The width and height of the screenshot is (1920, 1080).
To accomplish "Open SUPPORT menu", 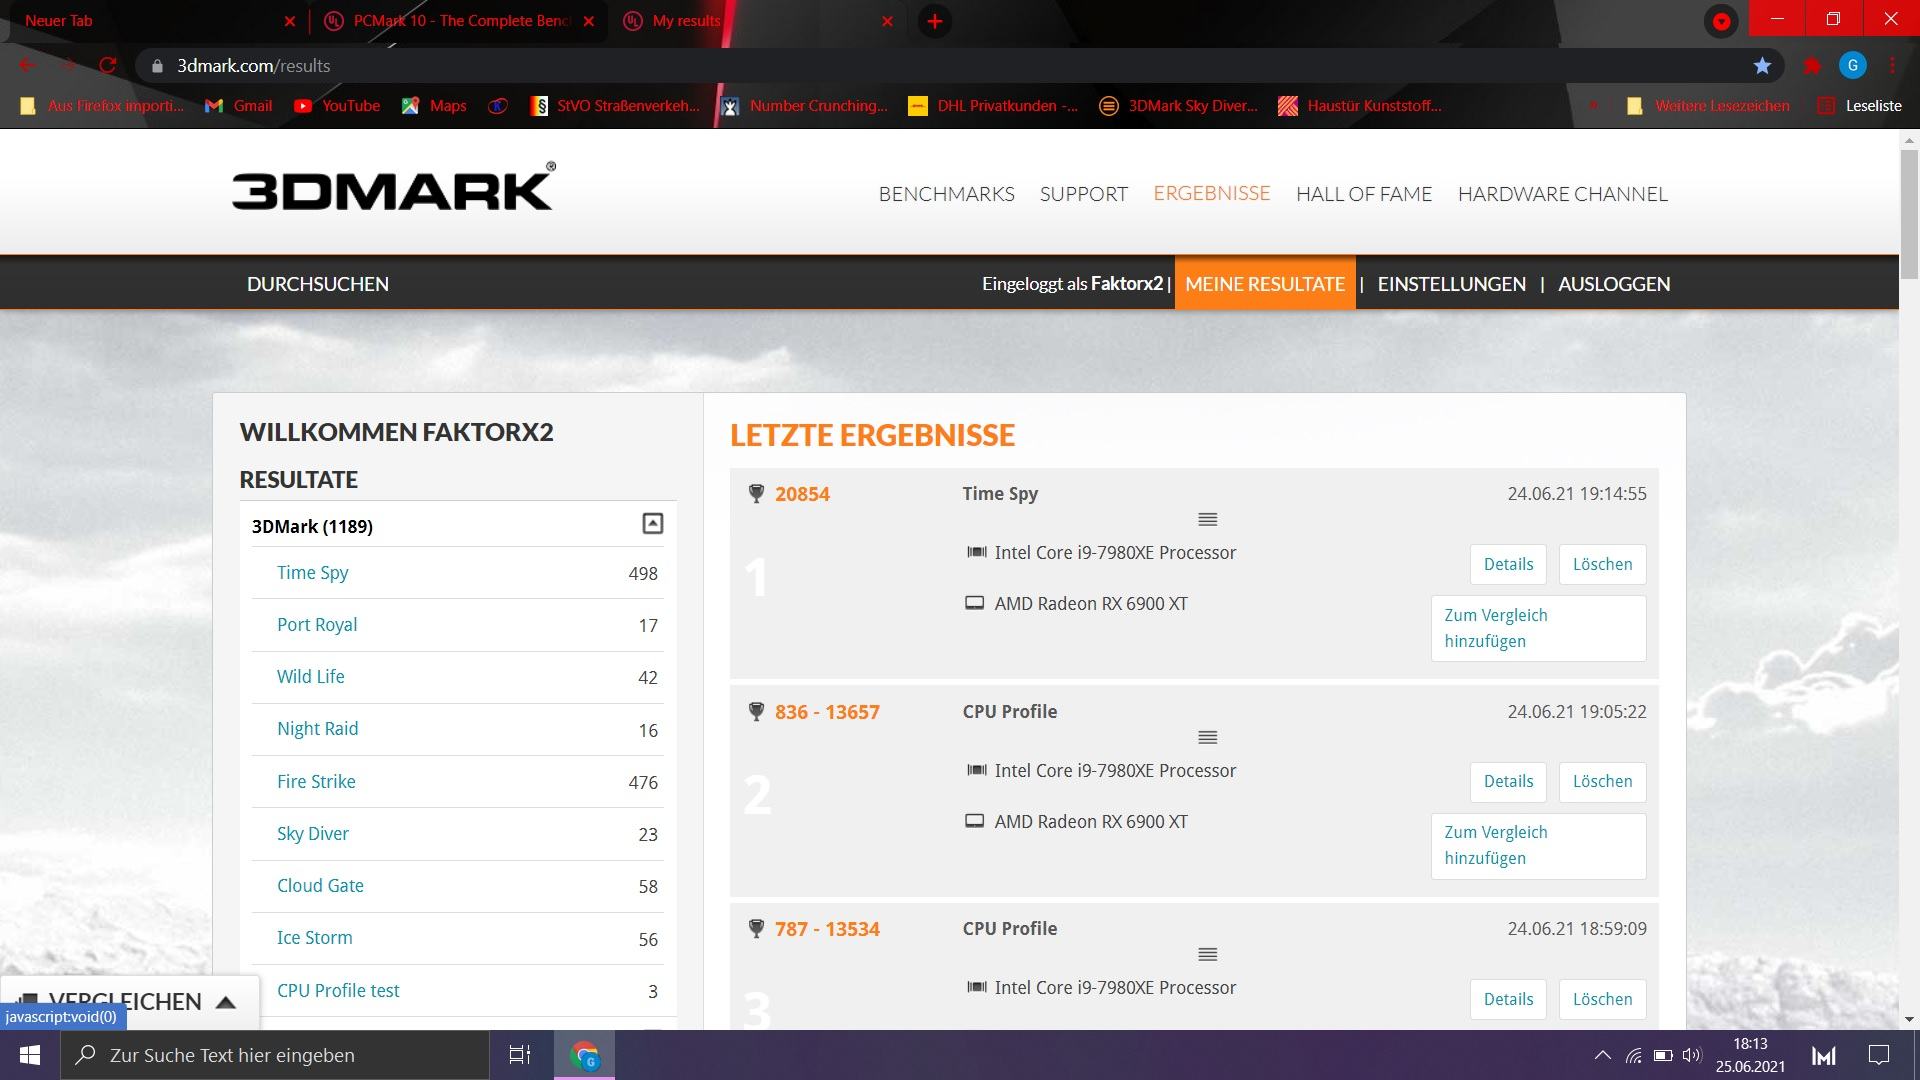I will pos(1083,194).
